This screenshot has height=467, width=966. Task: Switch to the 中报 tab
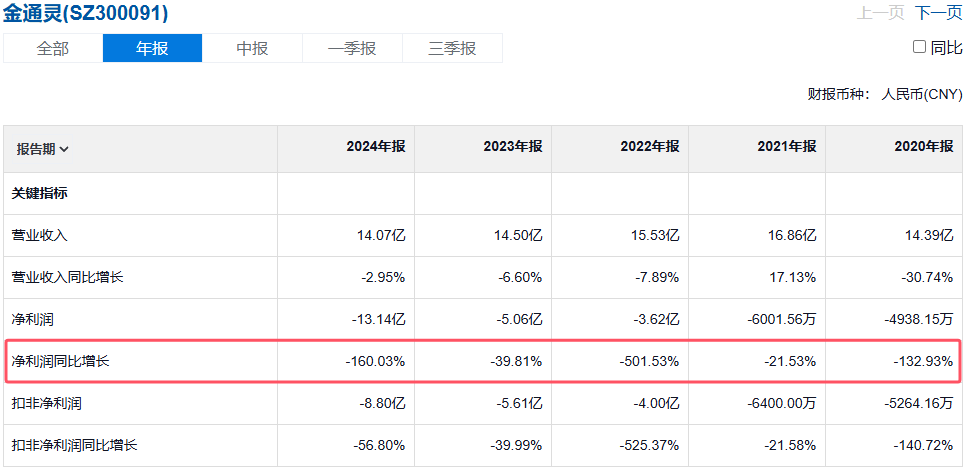click(x=252, y=48)
